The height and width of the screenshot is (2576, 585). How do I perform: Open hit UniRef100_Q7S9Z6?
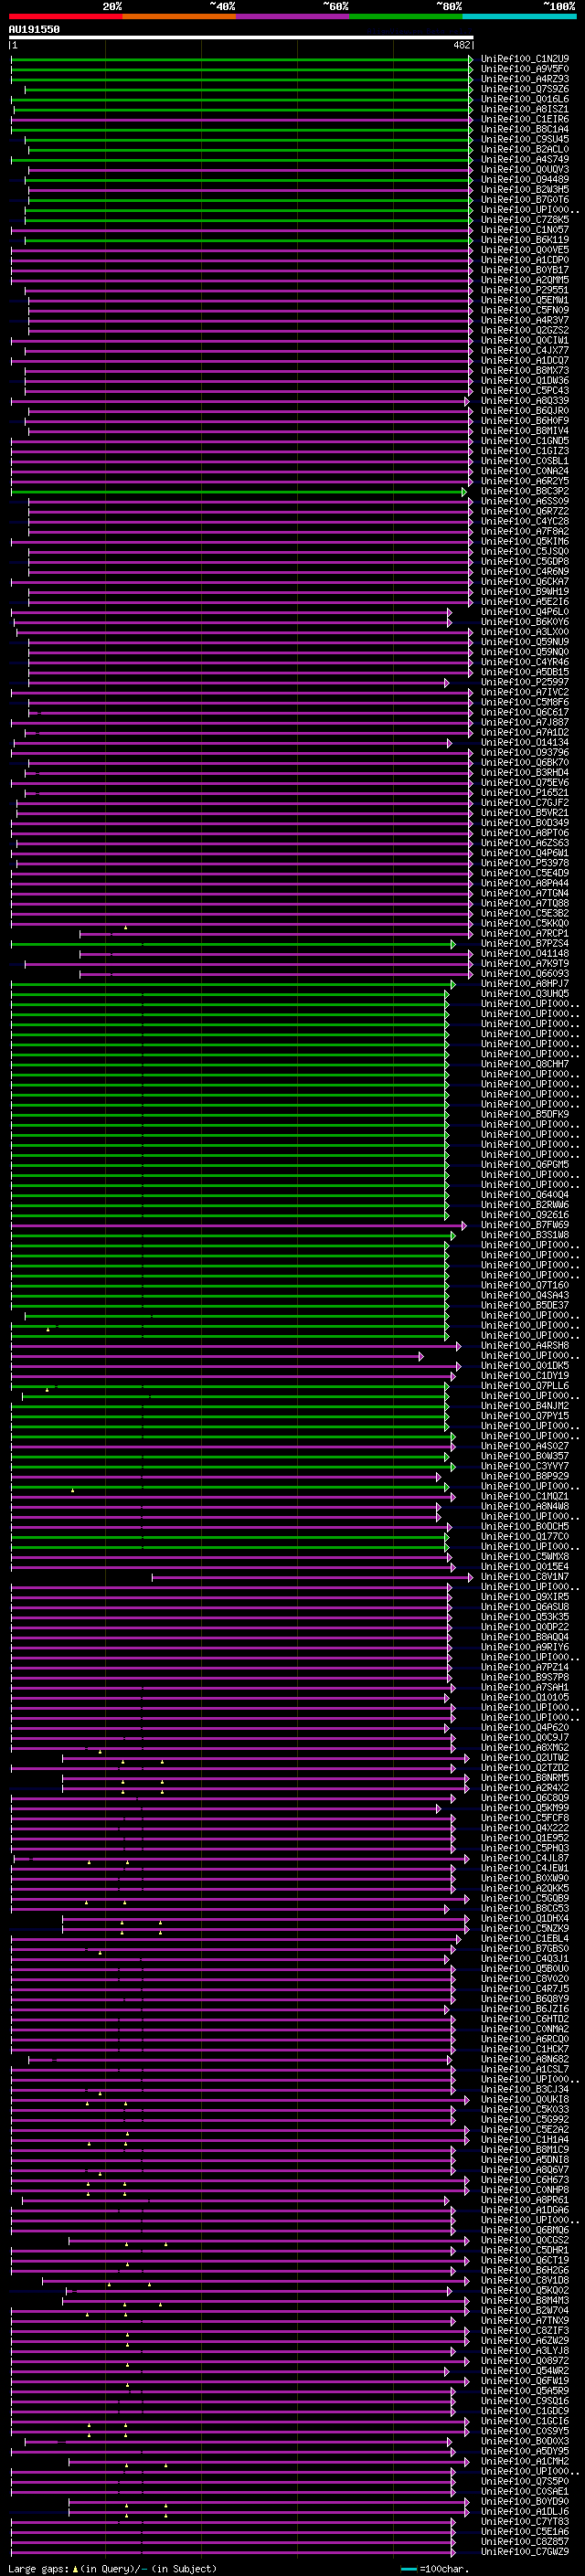tap(524, 89)
